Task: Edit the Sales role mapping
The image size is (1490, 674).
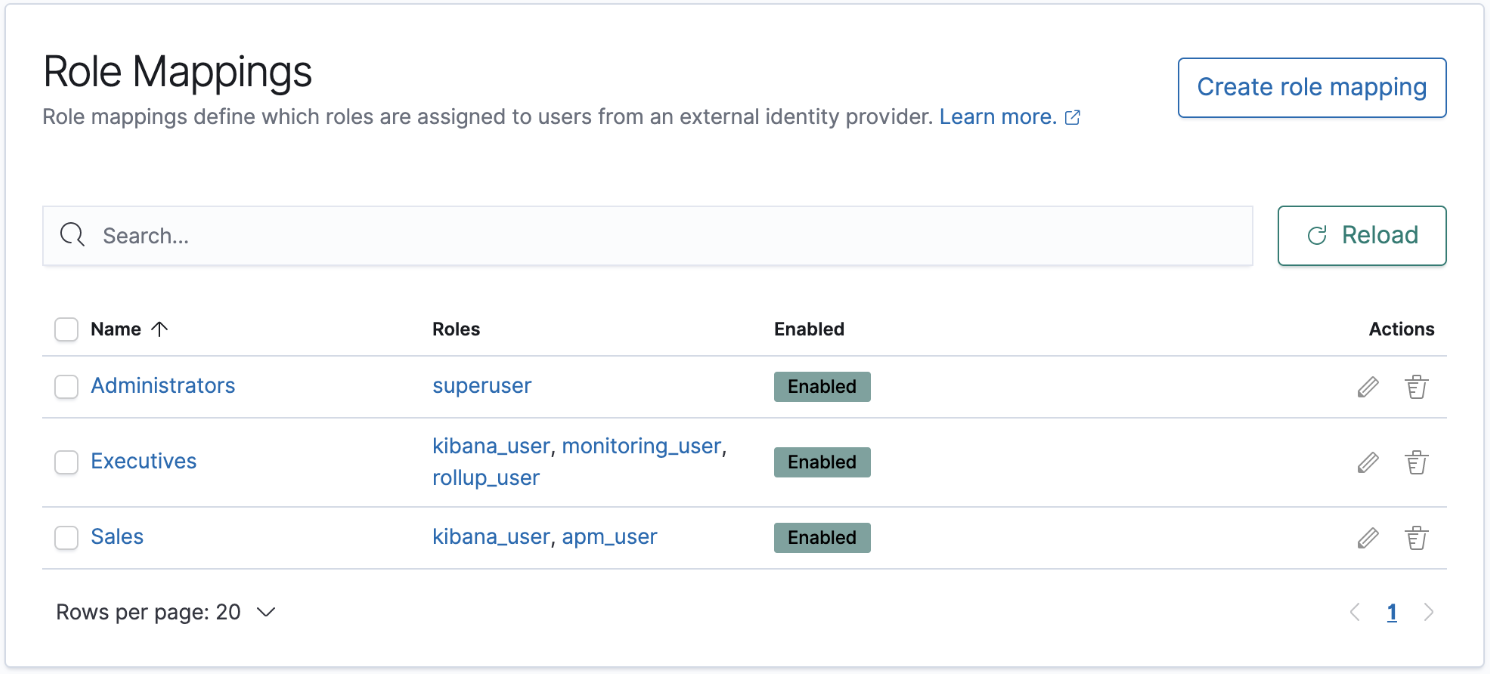Action: 1368,538
